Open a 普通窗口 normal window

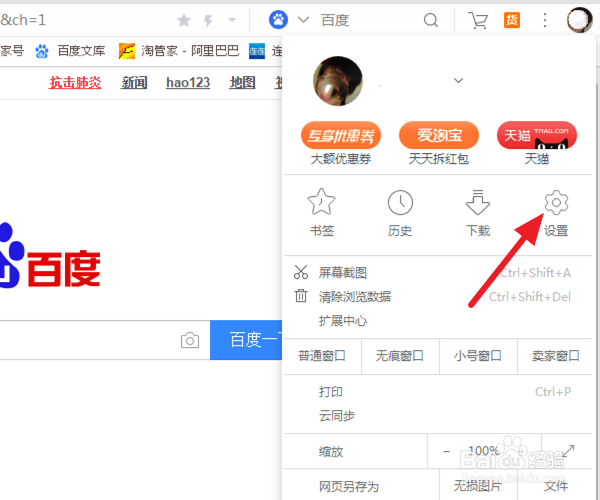[x=322, y=356]
